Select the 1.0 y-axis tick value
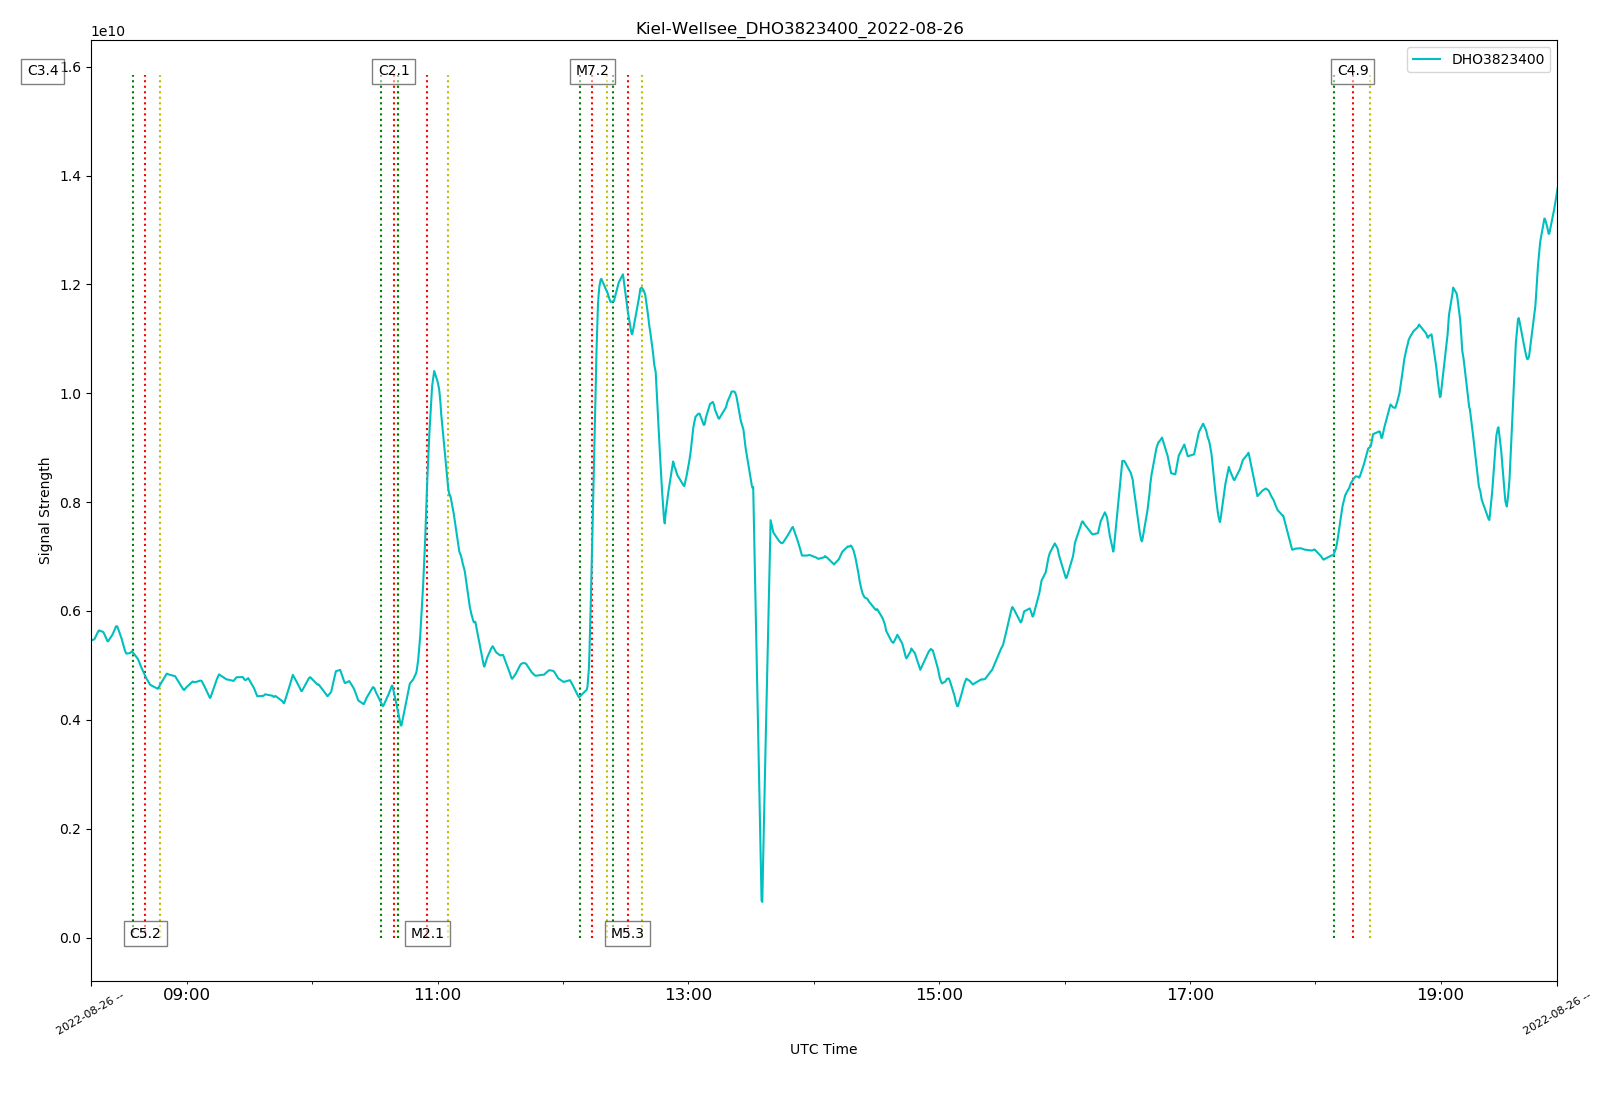The width and height of the screenshot is (1600, 1102). (x=70, y=394)
